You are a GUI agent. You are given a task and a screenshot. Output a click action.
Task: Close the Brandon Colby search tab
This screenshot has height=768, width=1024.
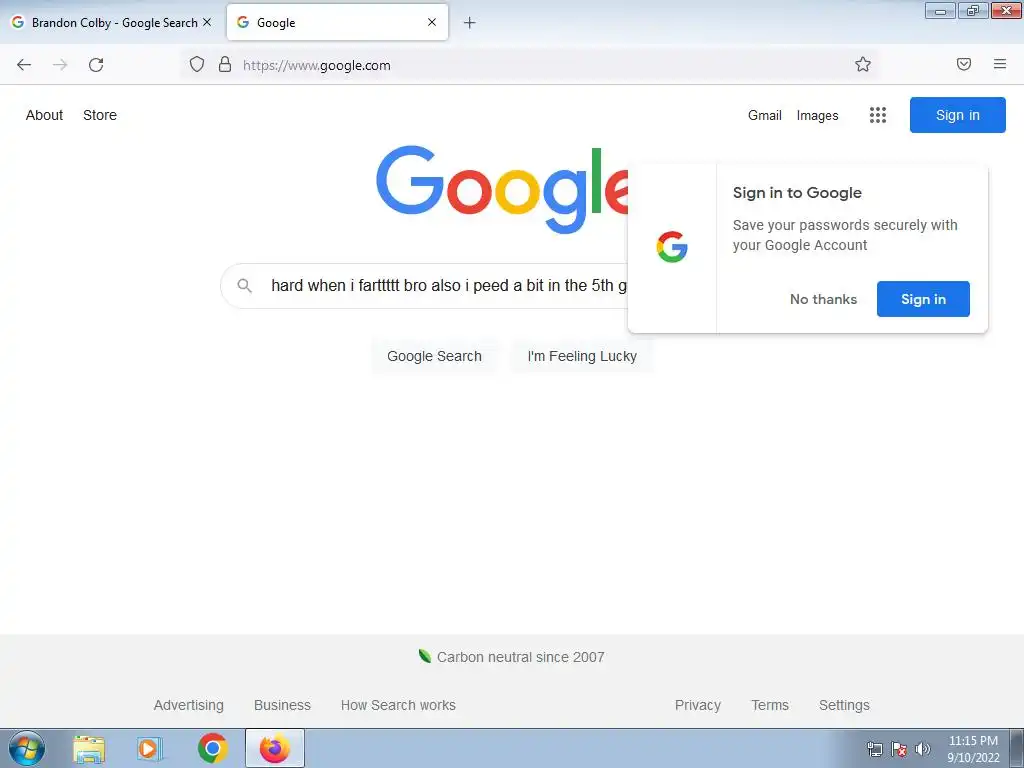(207, 22)
